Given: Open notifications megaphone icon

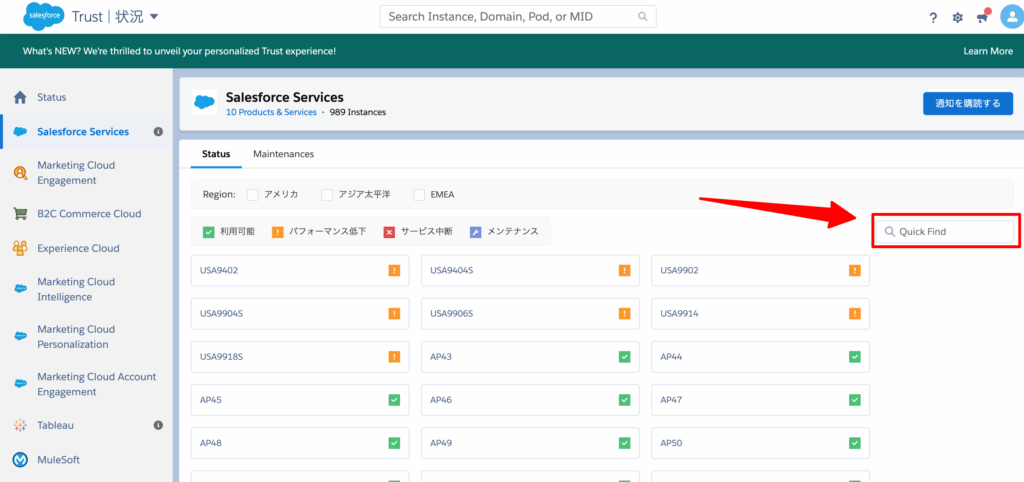Looking at the screenshot, I should pyautogui.click(x=983, y=17).
